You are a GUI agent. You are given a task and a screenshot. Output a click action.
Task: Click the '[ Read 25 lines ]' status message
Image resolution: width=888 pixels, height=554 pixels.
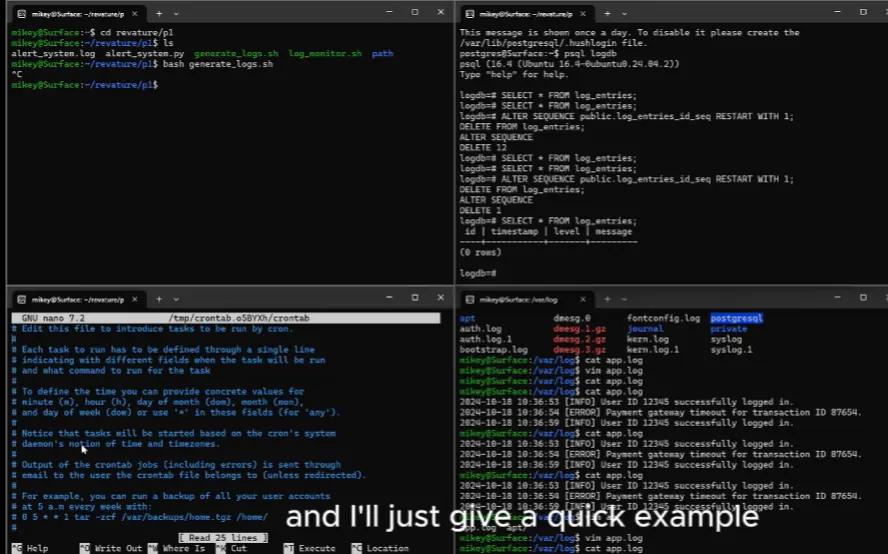(223, 538)
